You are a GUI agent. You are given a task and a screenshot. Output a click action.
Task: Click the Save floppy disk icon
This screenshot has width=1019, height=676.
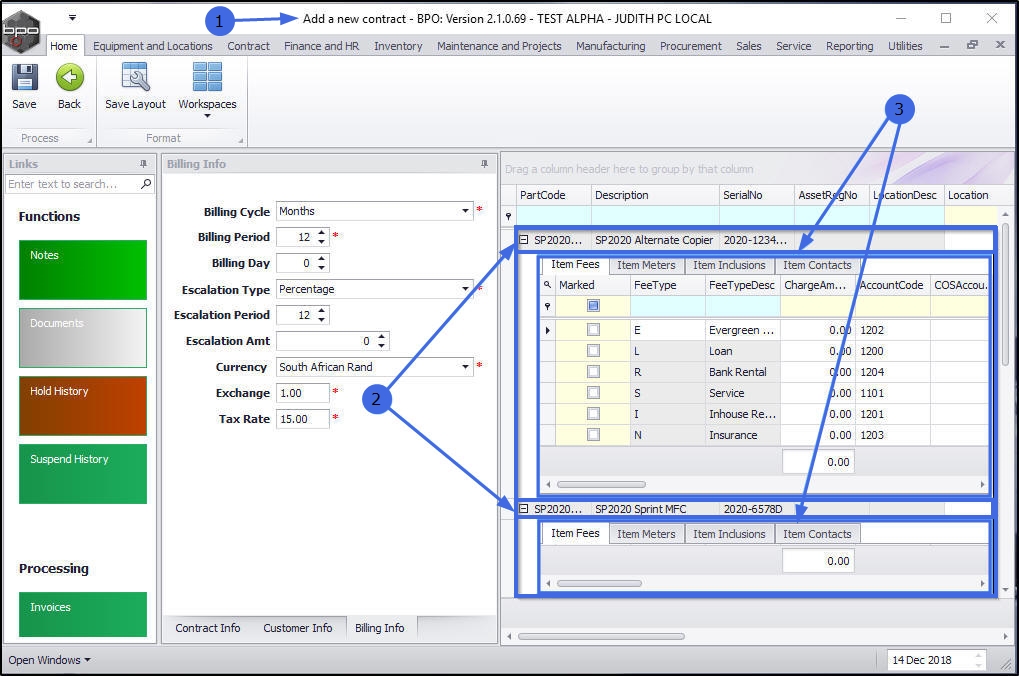[24, 77]
